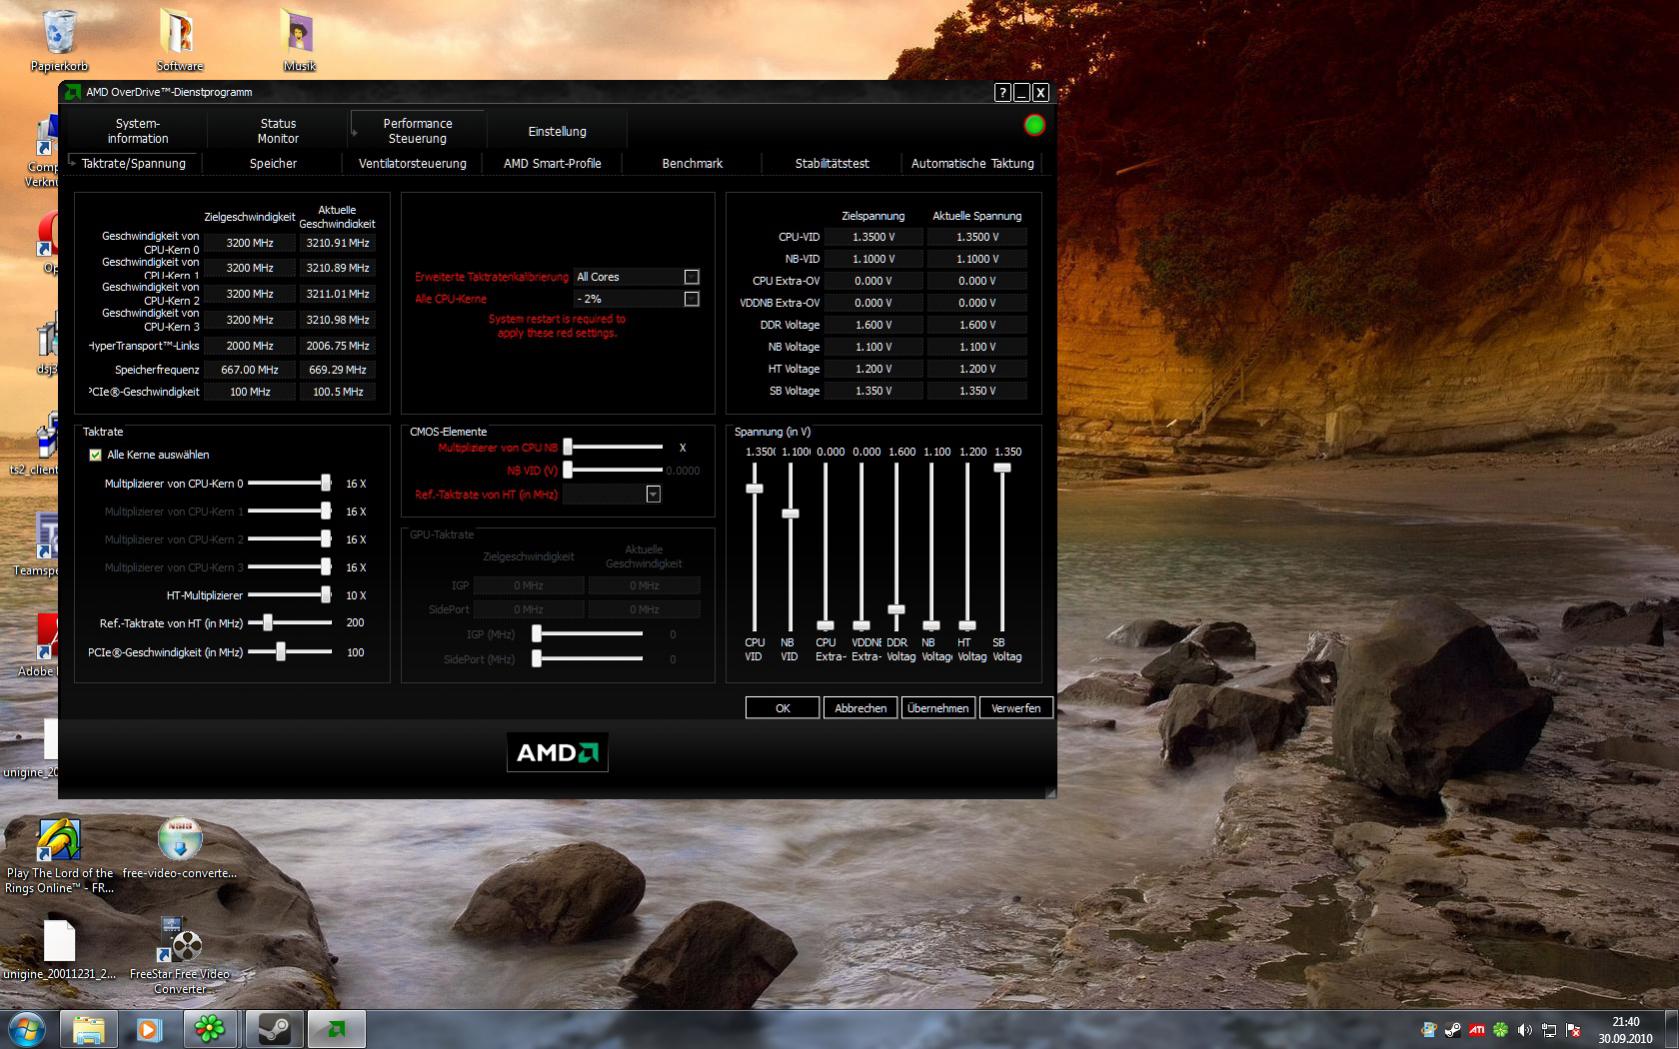The width and height of the screenshot is (1679, 1049).
Task: Confirm with the OK button
Action: 782,708
